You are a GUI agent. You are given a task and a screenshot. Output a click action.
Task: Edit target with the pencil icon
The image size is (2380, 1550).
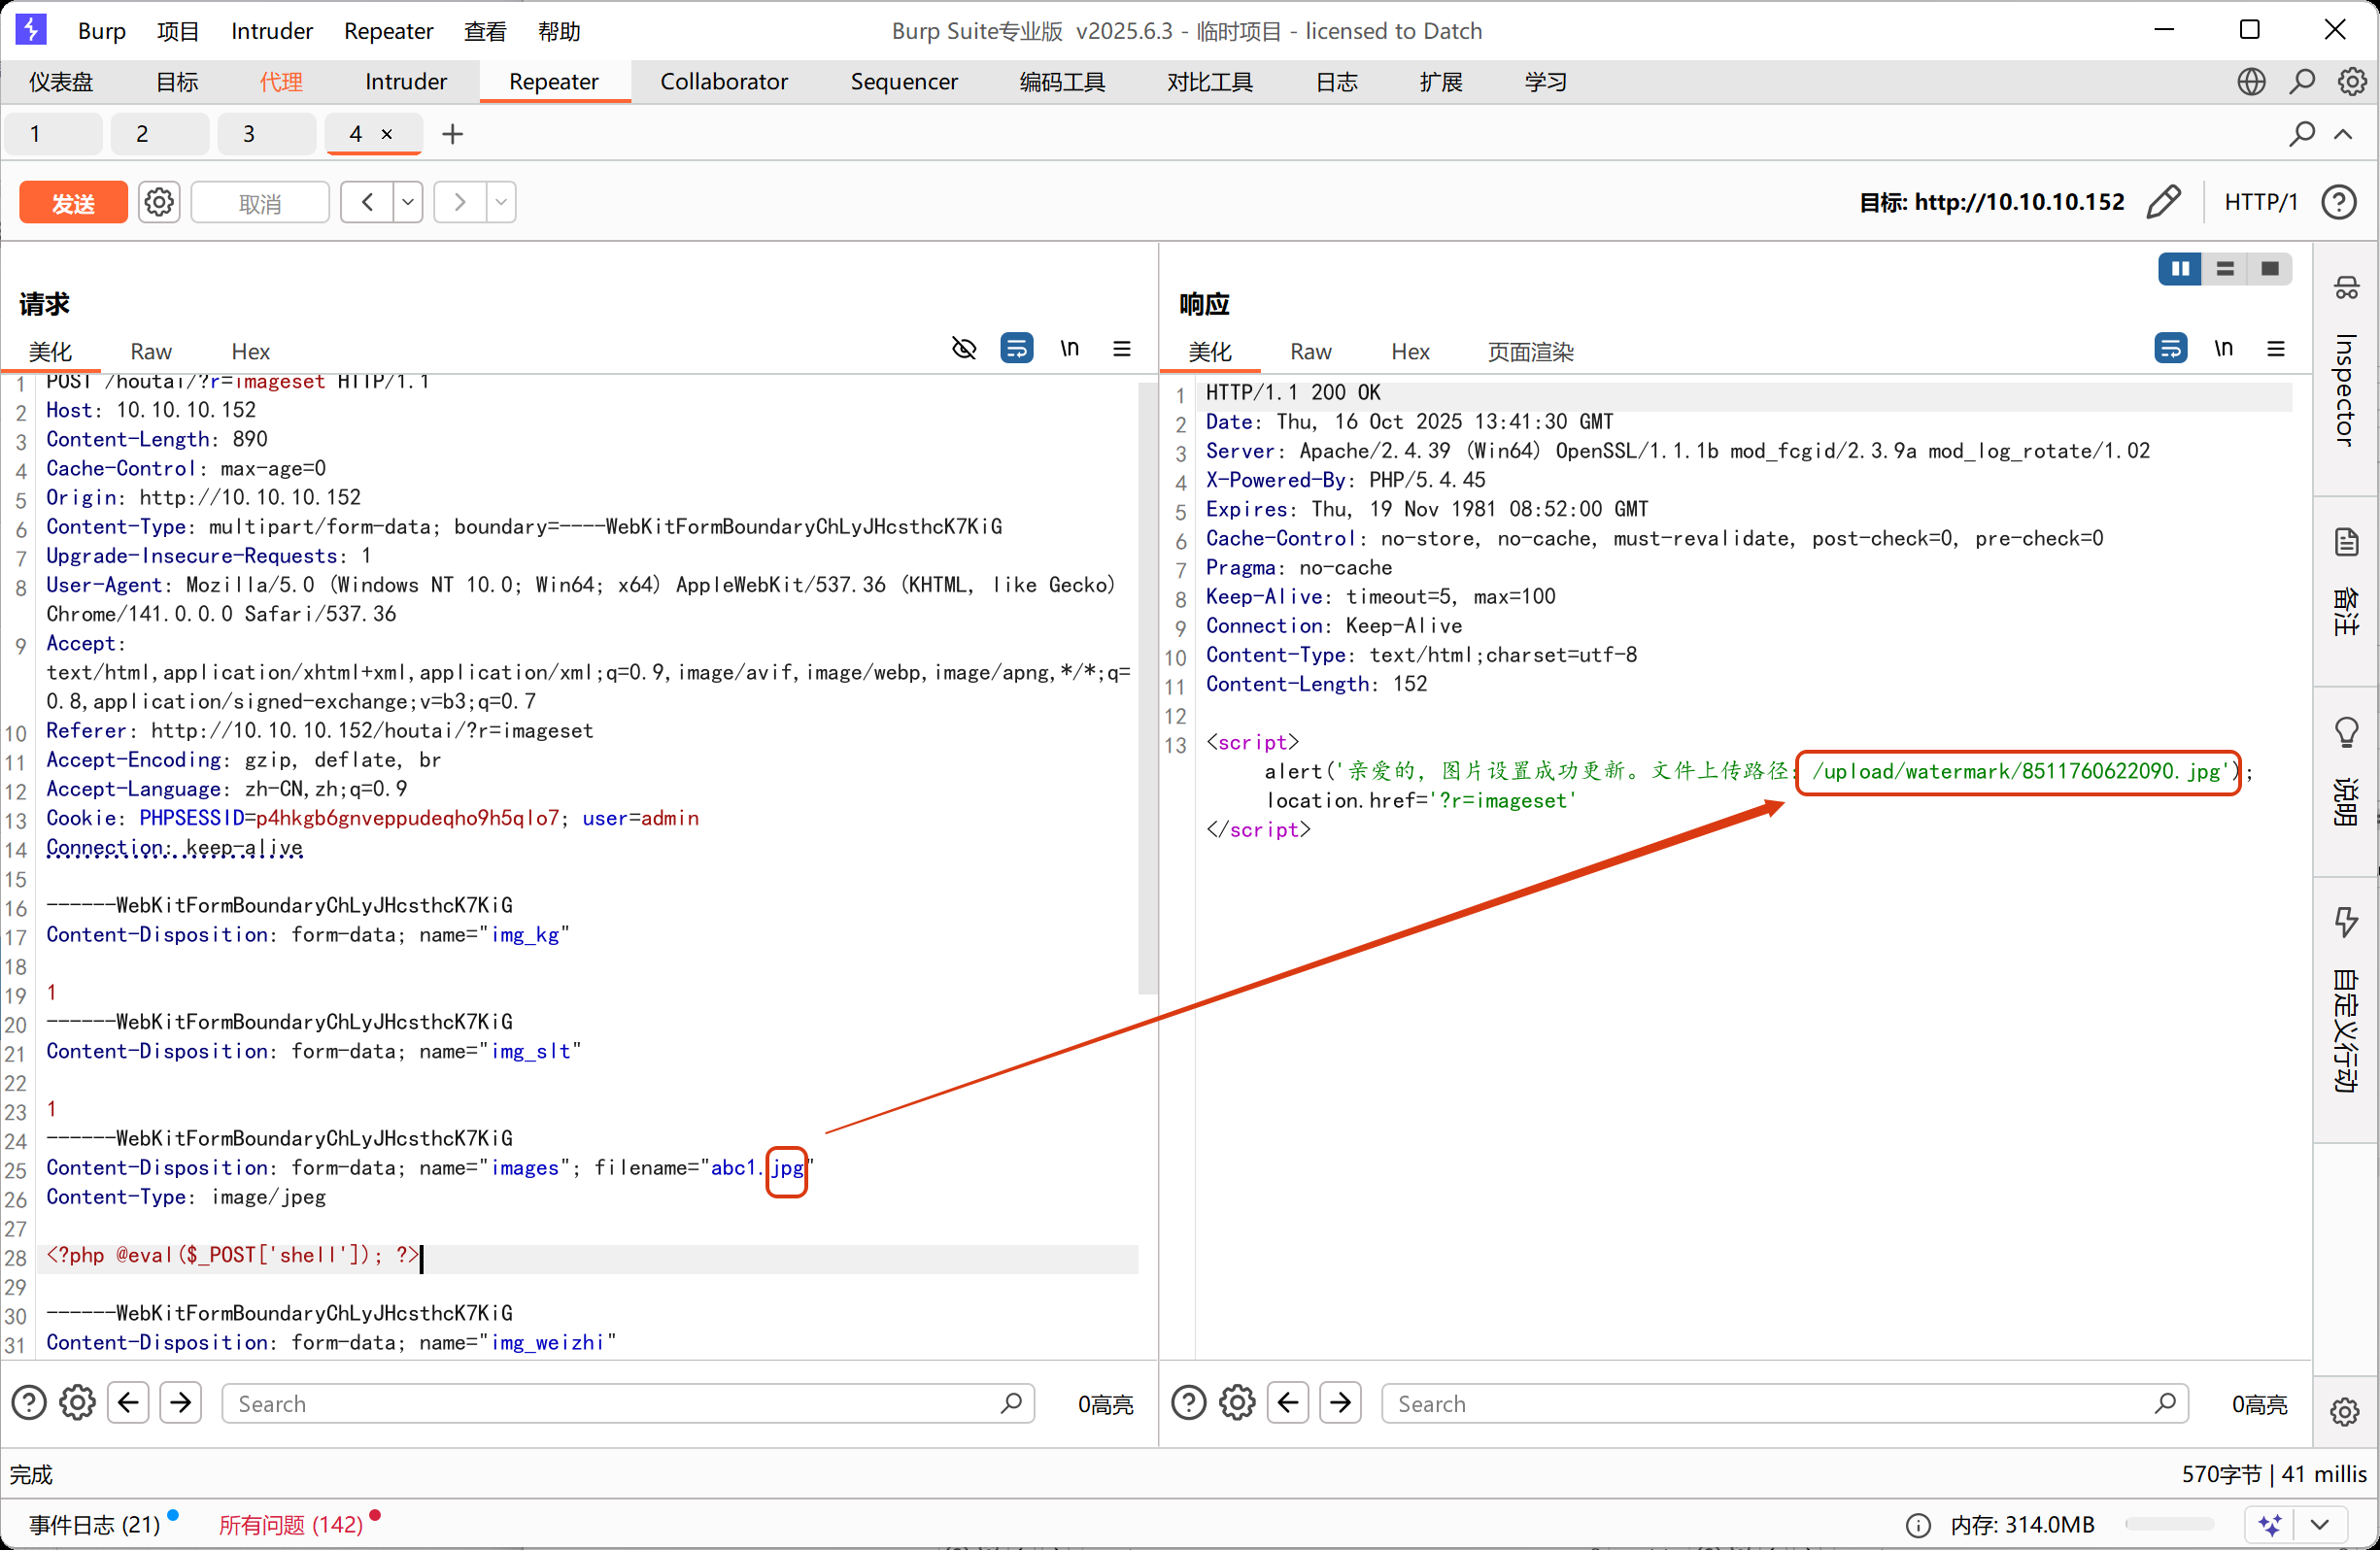[x=2163, y=202]
